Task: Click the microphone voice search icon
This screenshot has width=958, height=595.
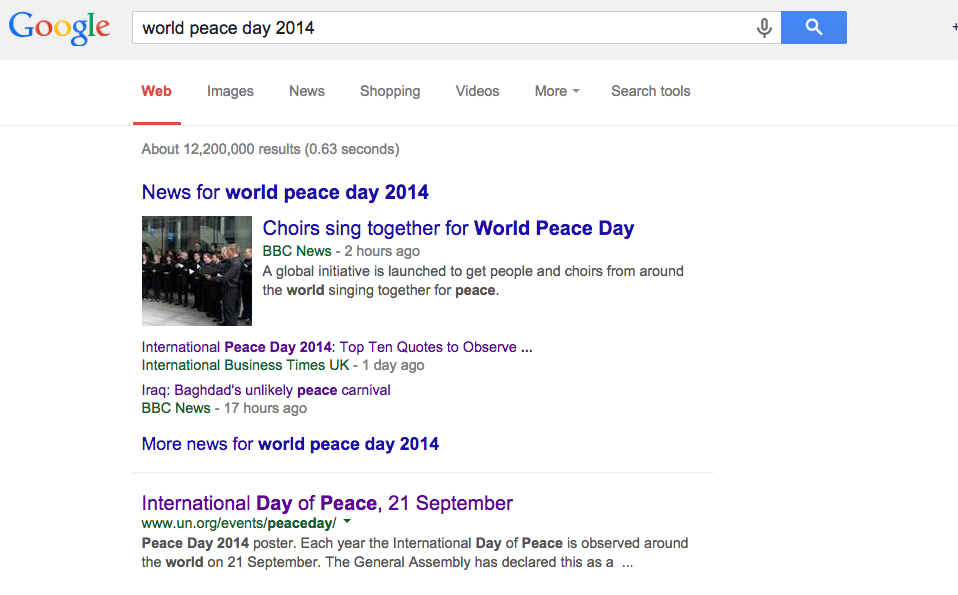Action: (764, 27)
